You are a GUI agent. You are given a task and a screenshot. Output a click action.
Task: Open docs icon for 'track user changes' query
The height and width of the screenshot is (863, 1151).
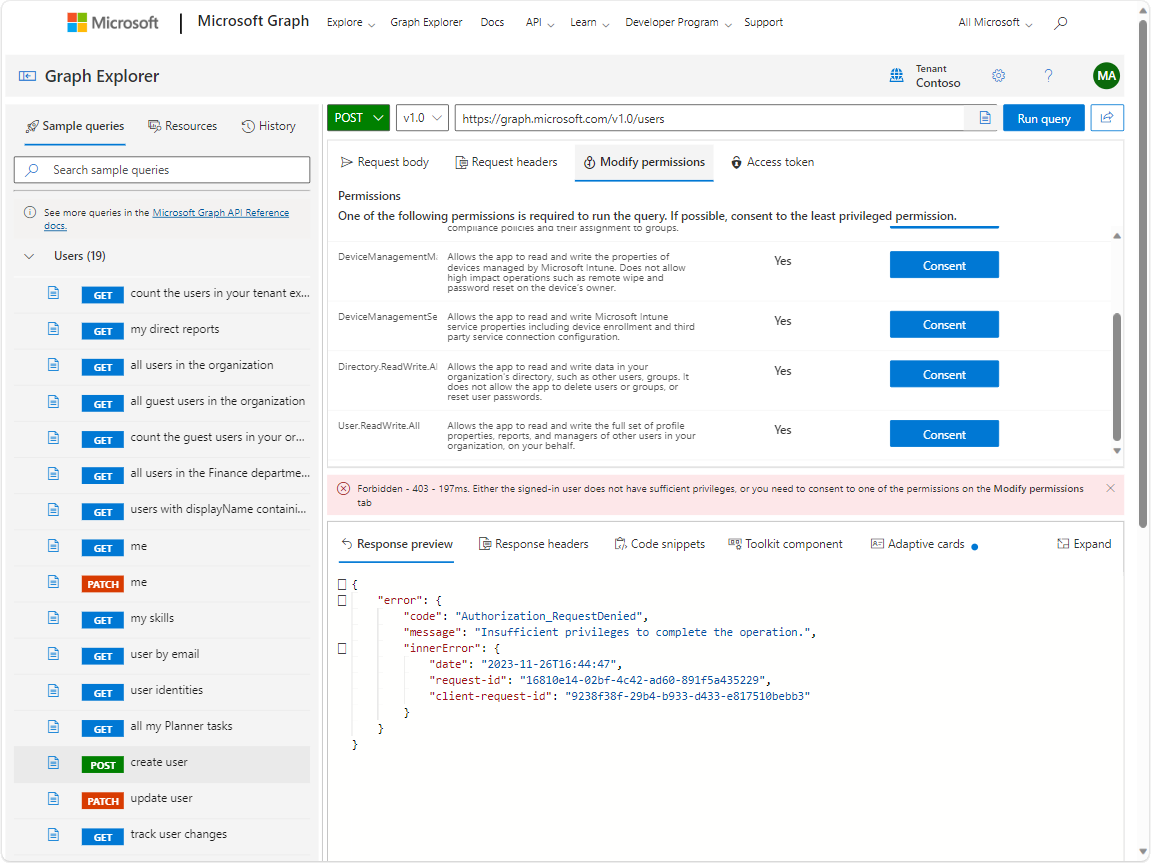pos(54,834)
